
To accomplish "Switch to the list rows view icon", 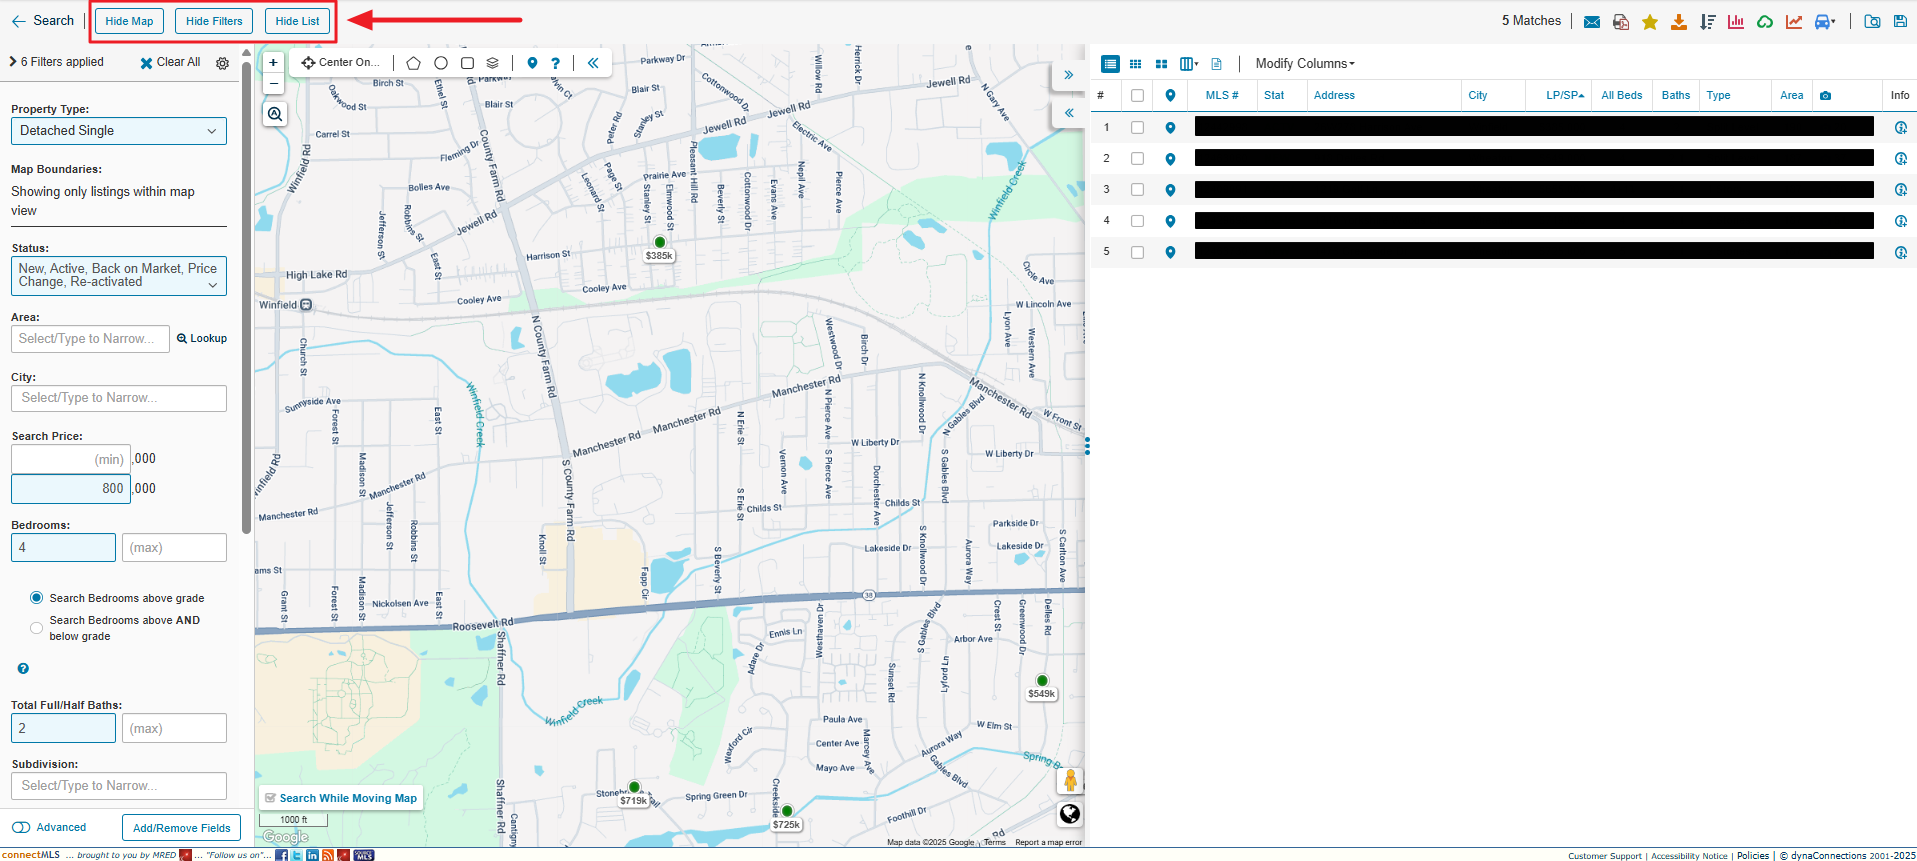I will [x=1110, y=64].
